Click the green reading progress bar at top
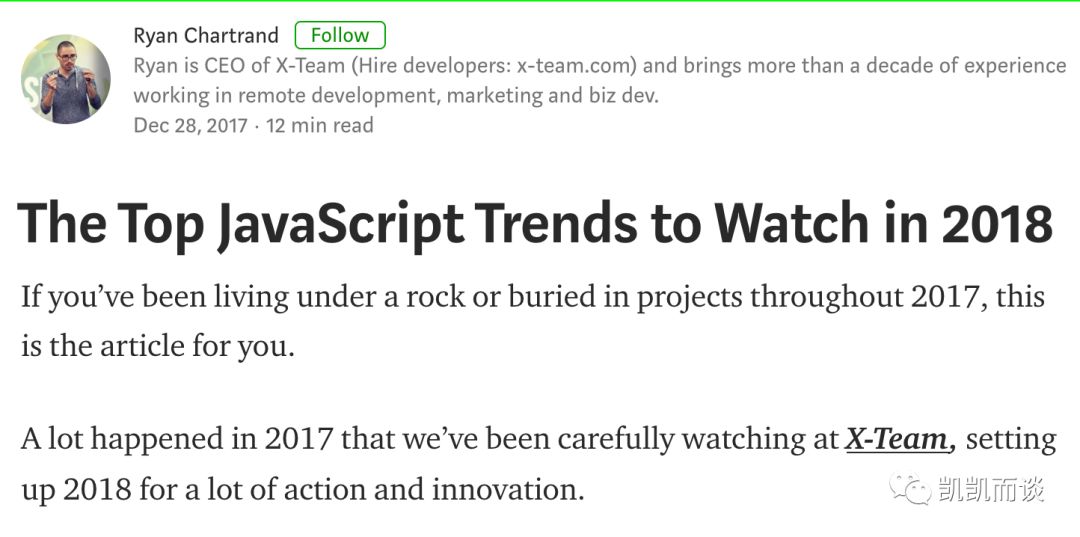 tap(540, 1)
